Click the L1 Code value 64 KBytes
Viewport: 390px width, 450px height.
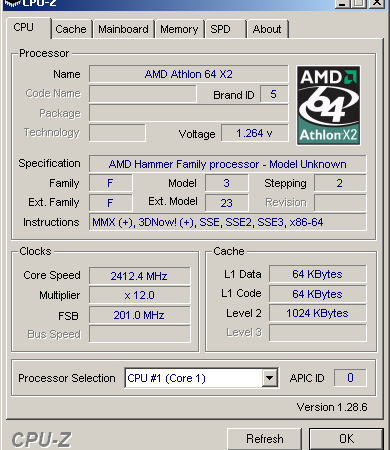tap(318, 294)
